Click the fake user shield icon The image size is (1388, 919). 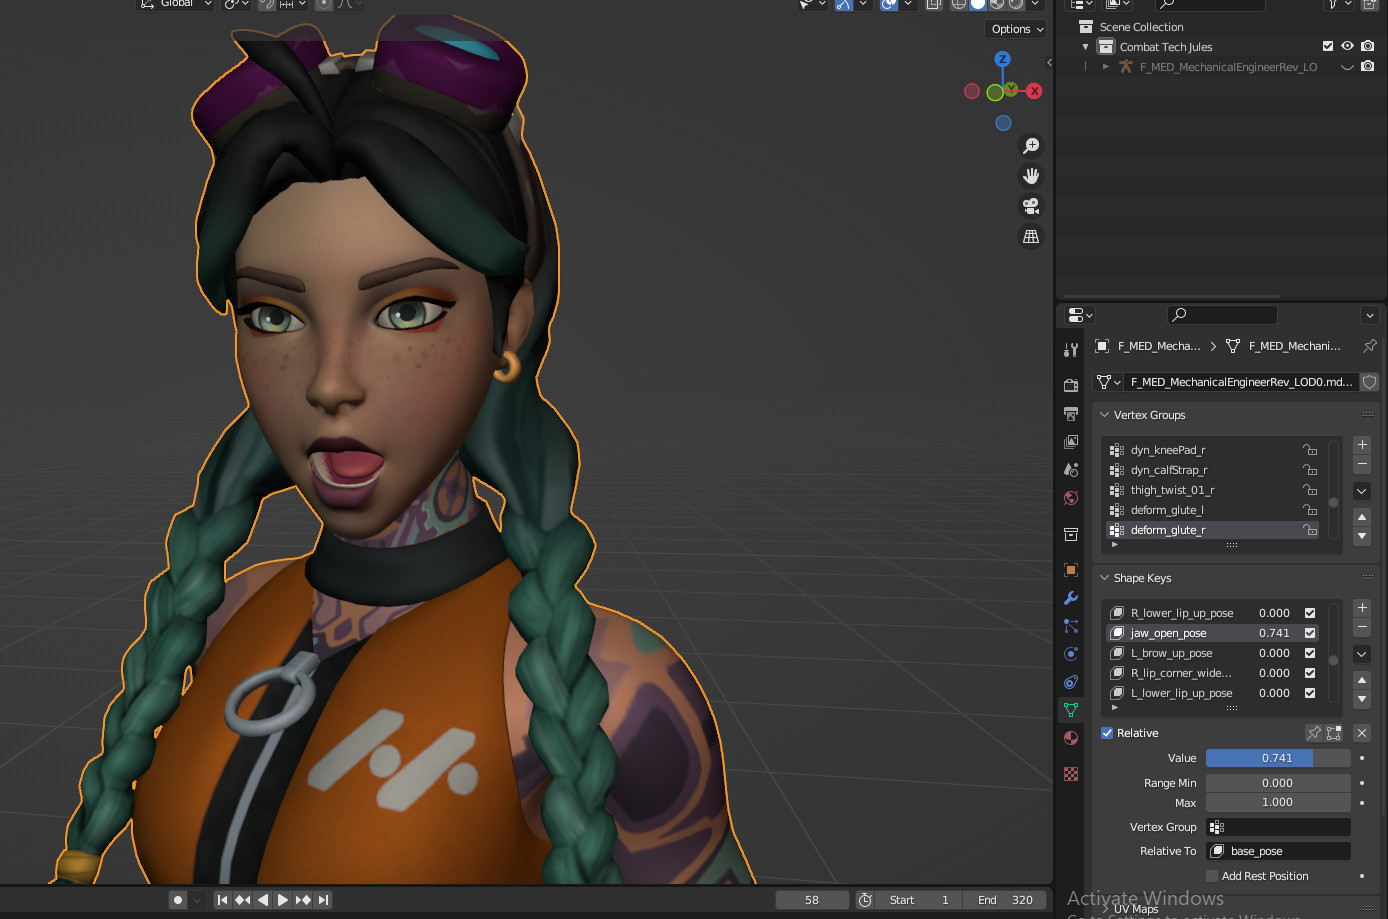[1370, 382]
